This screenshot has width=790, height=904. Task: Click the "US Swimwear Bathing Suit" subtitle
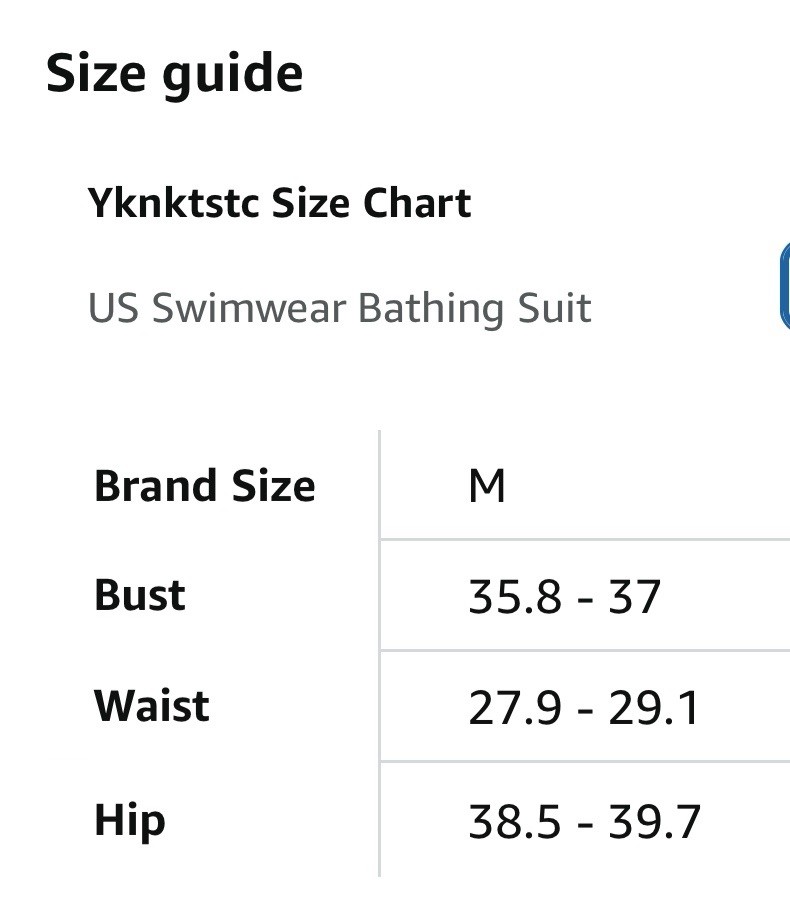(x=339, y=308)
